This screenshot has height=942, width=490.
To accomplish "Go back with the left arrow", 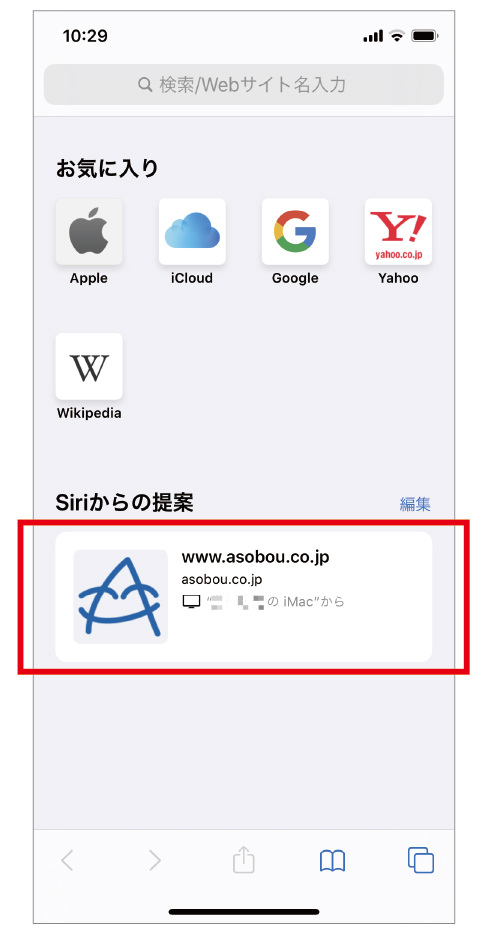I will [x=67, y=861].
